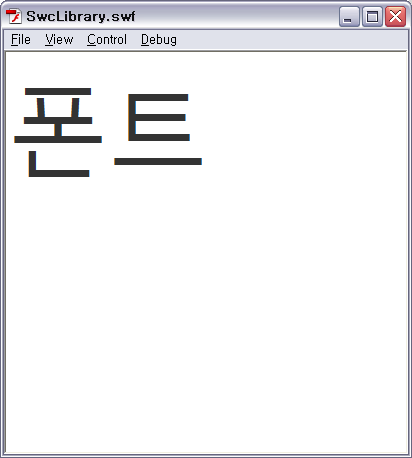Open the View menu
Image resolution: width=412 pixels, height=458 pixels.
click(59, 40)
